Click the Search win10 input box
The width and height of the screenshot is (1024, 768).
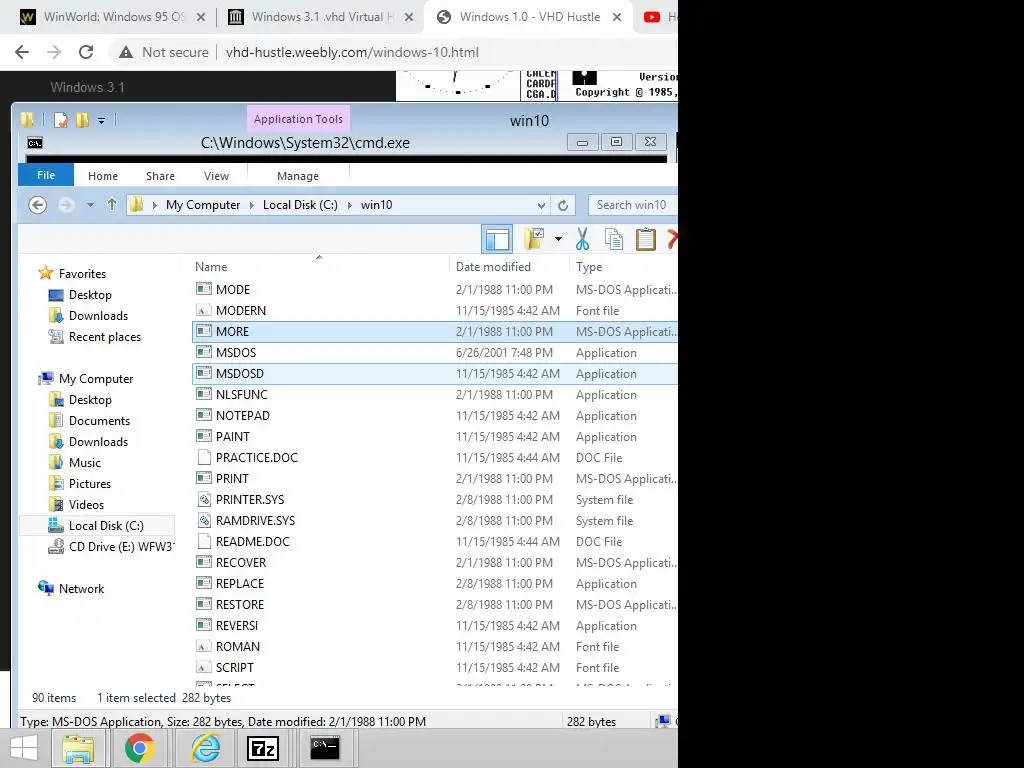point(632,205)
